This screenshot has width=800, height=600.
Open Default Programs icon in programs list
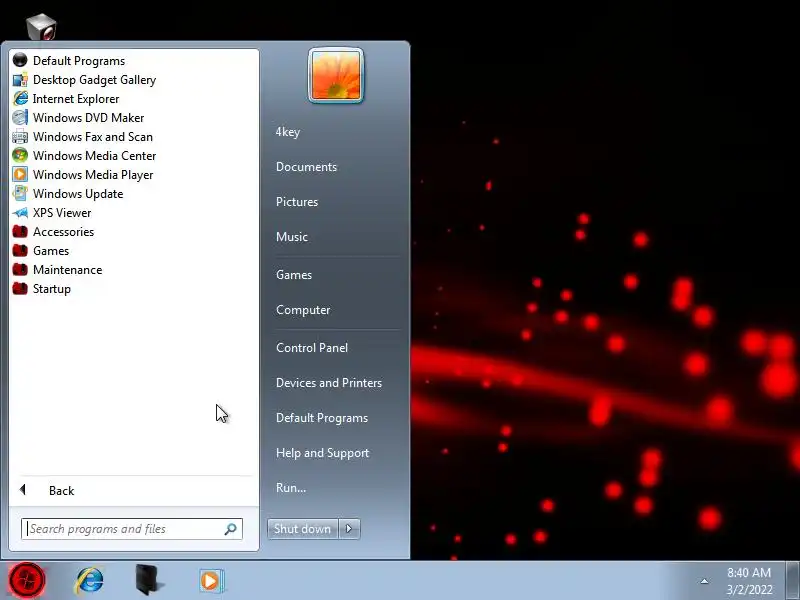(20, 60)
